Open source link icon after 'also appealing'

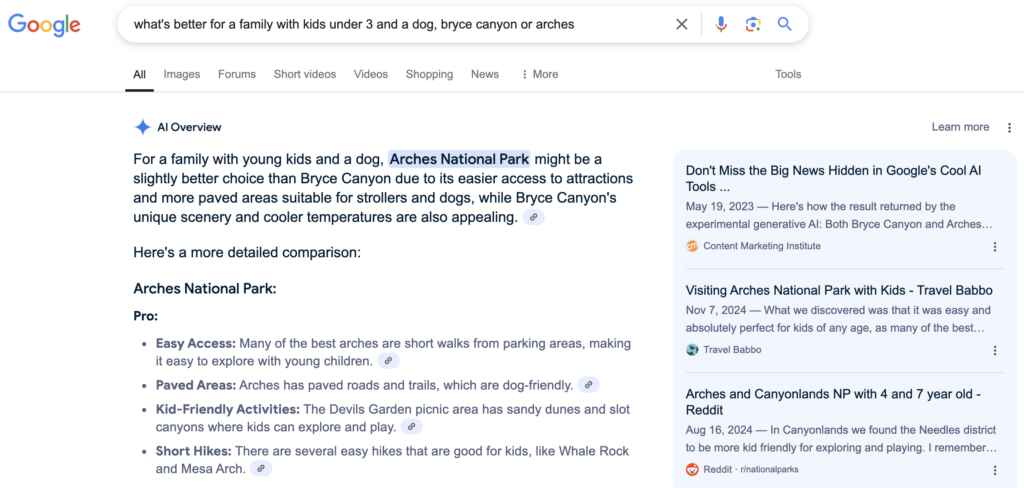[x=534, y=218]
